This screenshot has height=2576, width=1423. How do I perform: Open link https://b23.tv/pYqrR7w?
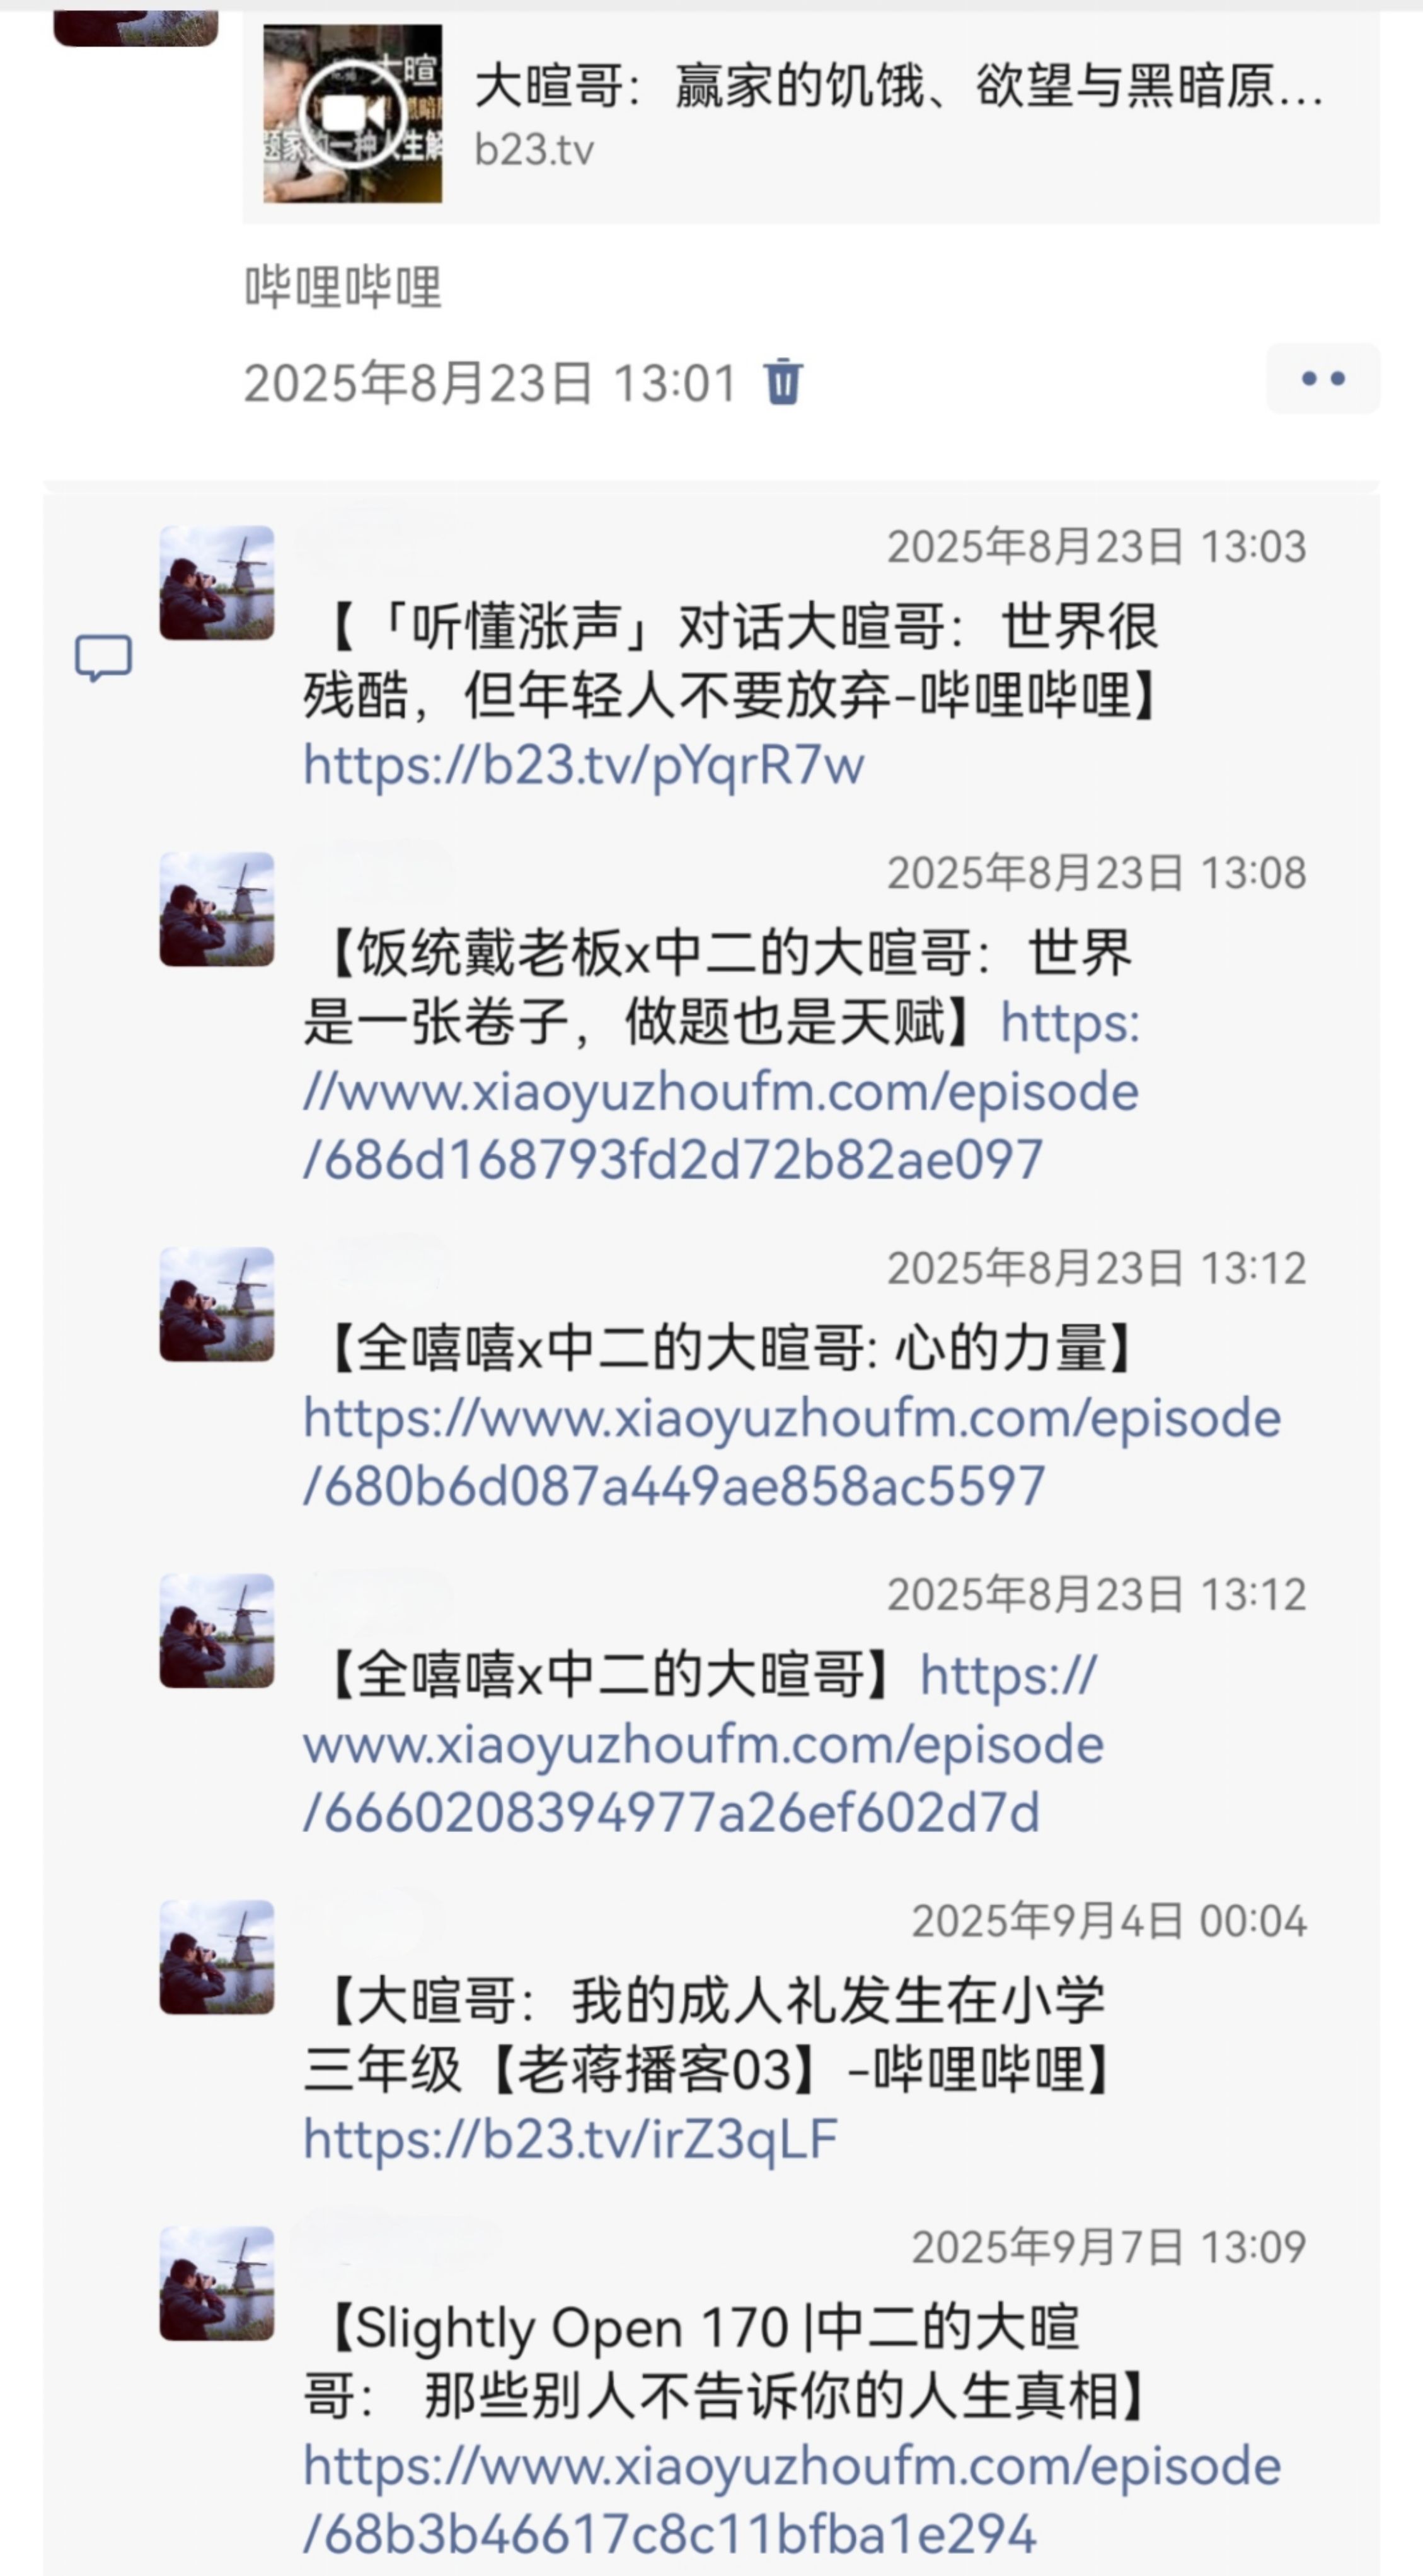pos(584,766)
